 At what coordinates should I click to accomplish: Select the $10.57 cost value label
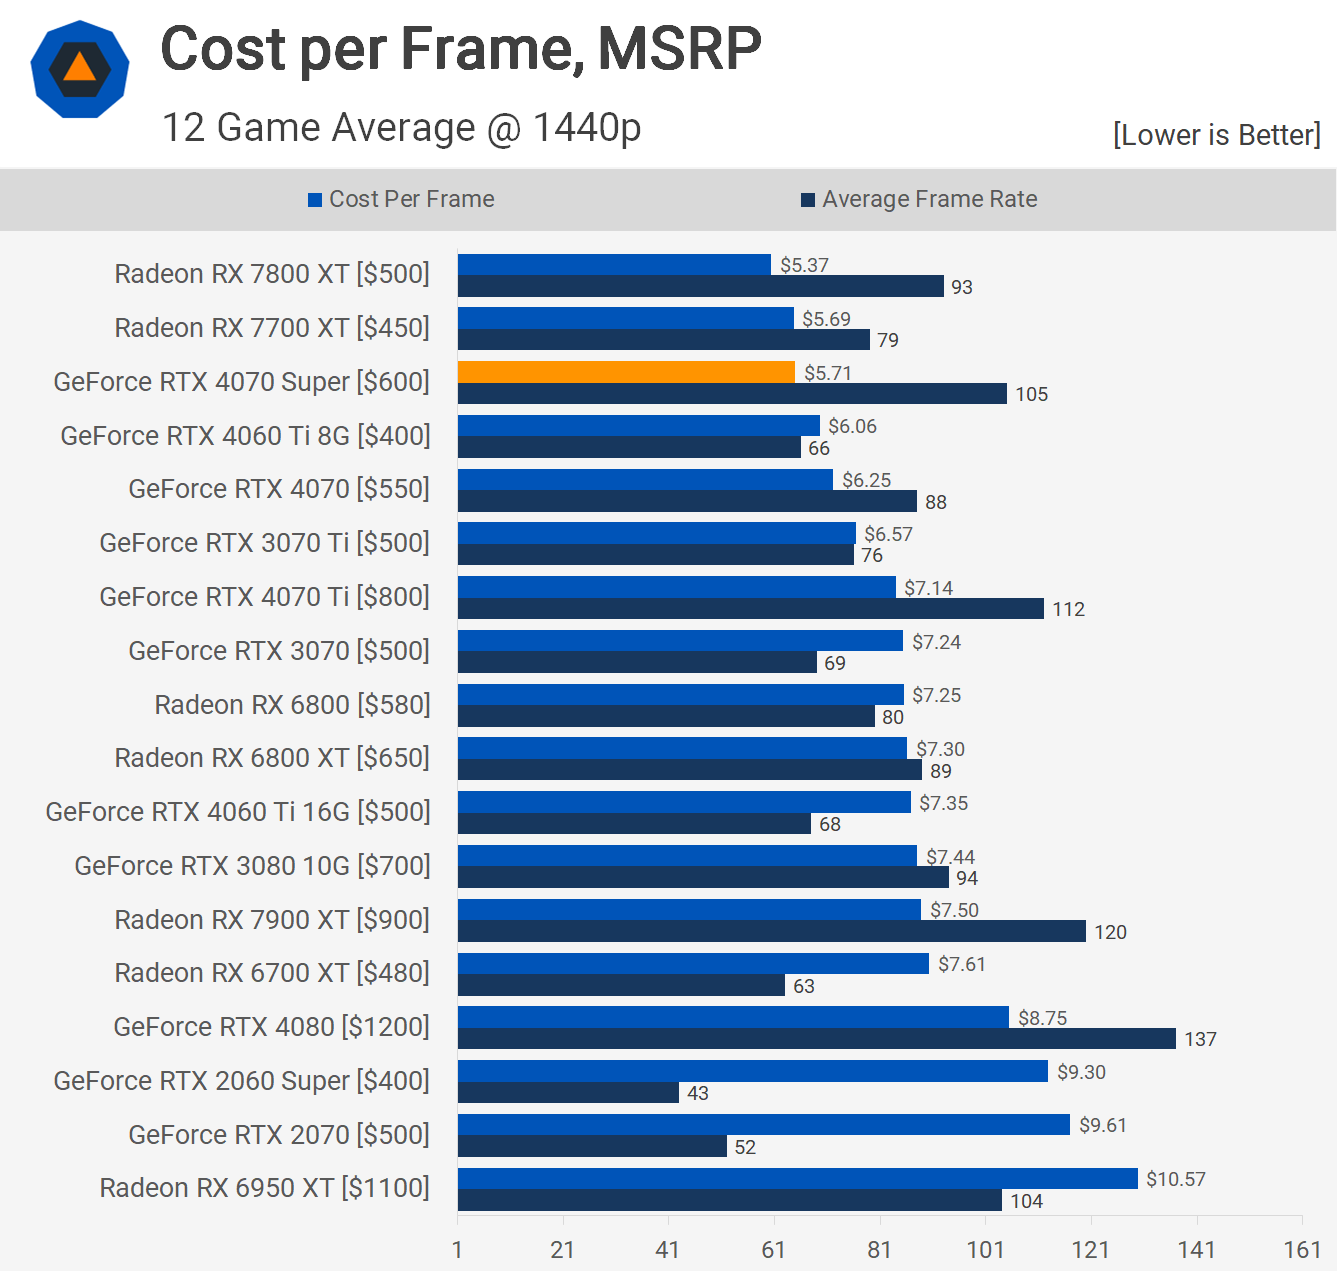1175,1179
